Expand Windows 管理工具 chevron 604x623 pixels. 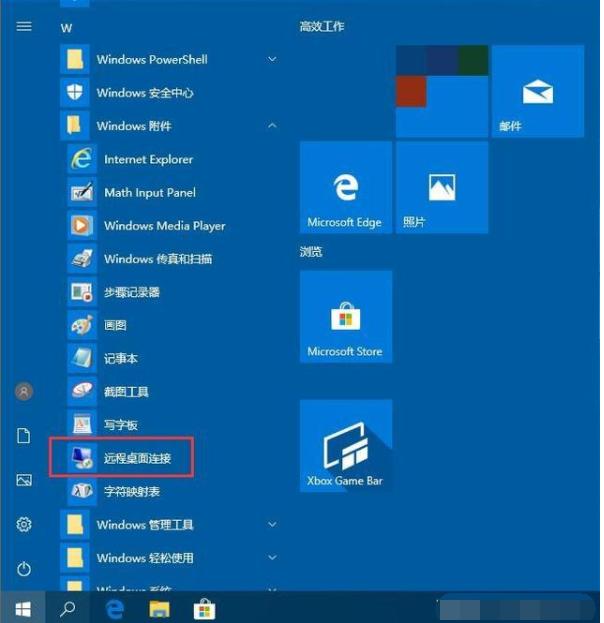click(x=272, y=524)
